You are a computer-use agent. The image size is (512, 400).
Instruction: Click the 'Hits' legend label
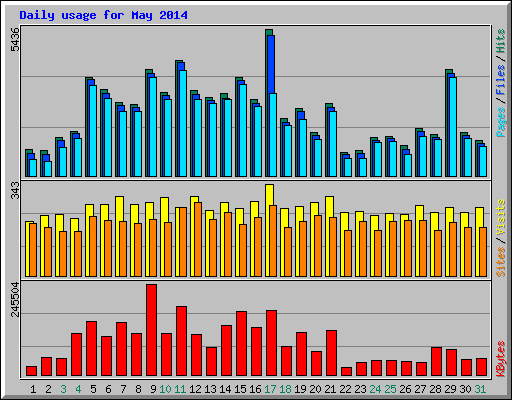(x=501, y=41)
